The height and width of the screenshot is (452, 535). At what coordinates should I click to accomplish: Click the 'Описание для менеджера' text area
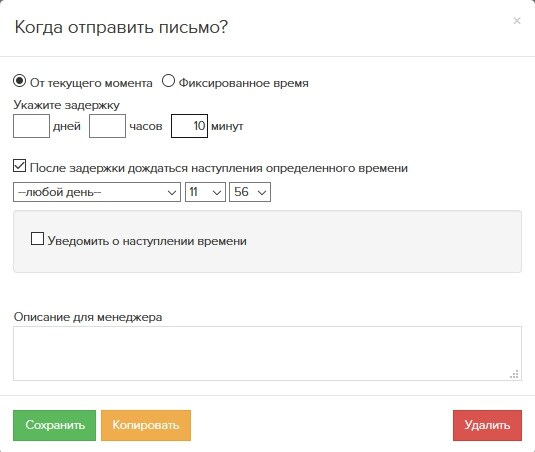click(x=268, y=353)
